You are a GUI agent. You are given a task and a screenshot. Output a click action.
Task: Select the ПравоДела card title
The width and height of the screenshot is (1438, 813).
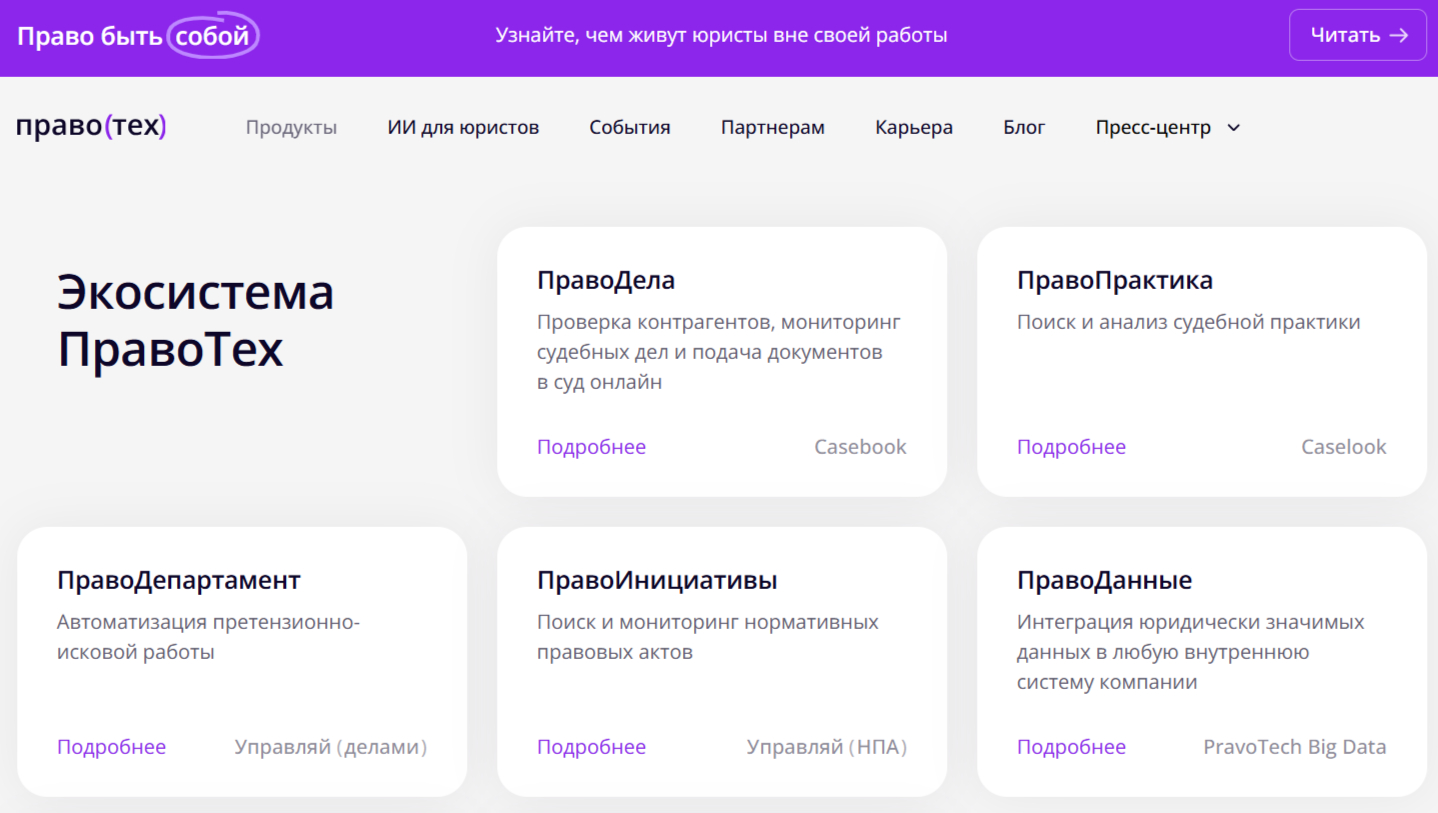click(606, 281)
